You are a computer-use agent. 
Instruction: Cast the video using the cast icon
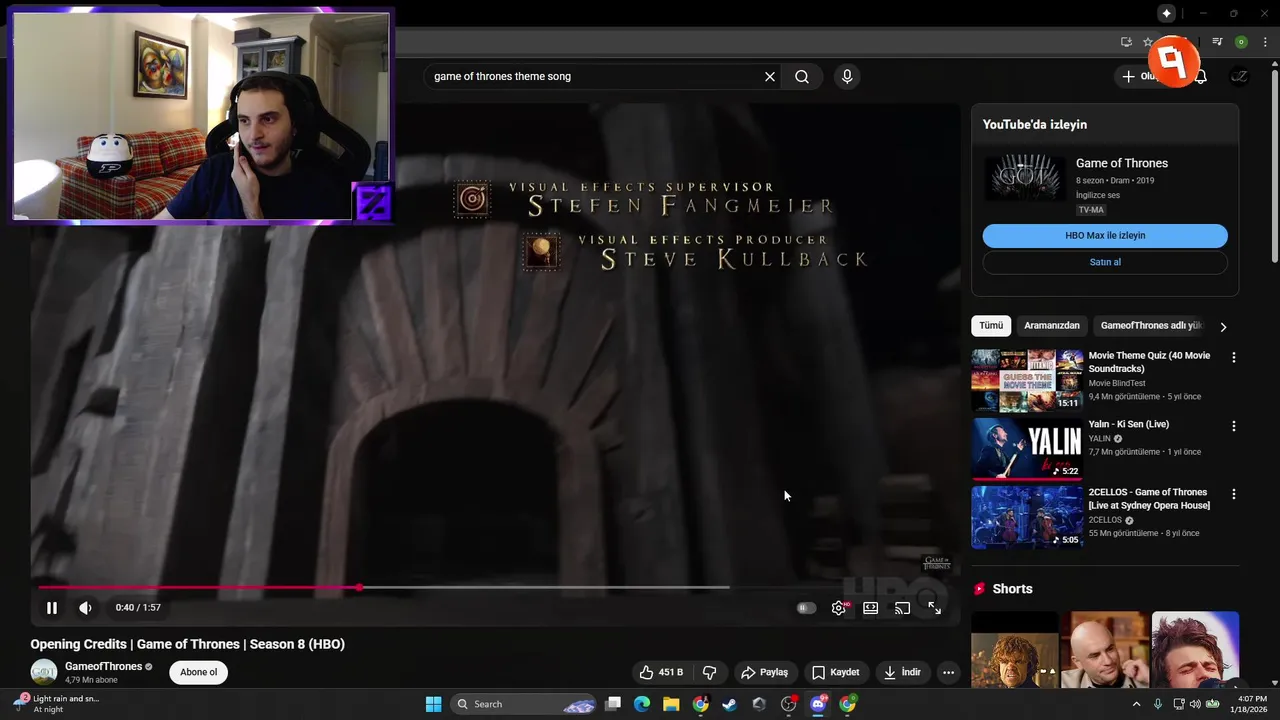pyautogui.click(x=902, y=608)
